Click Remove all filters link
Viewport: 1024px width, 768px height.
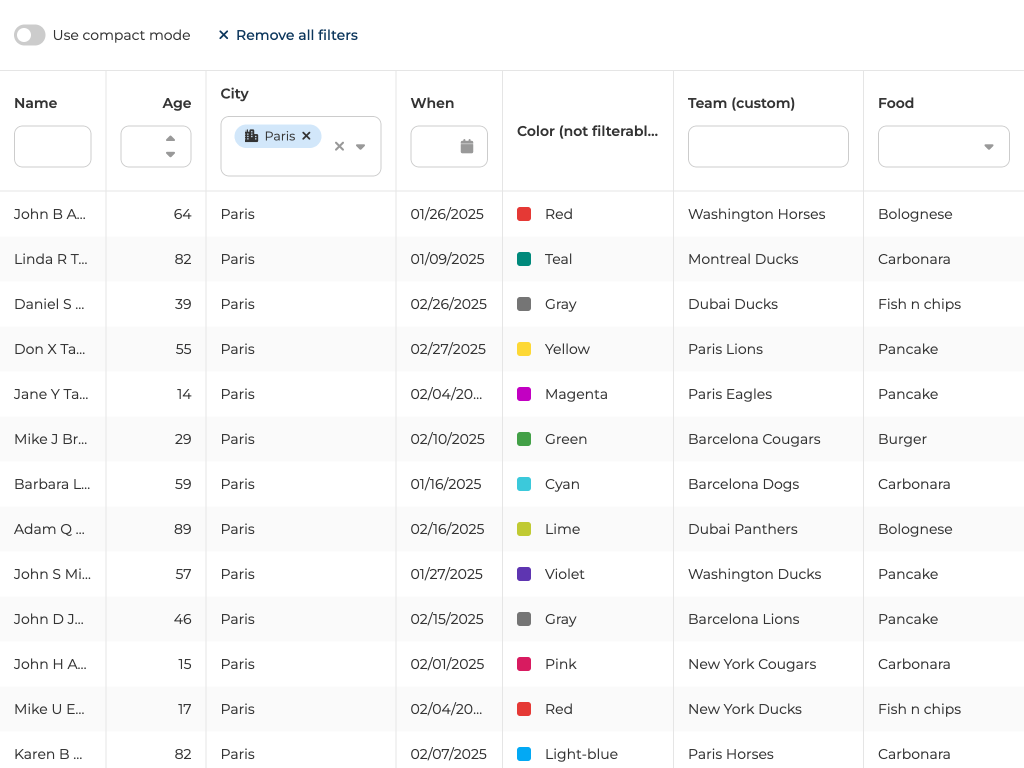click(288, 35)
